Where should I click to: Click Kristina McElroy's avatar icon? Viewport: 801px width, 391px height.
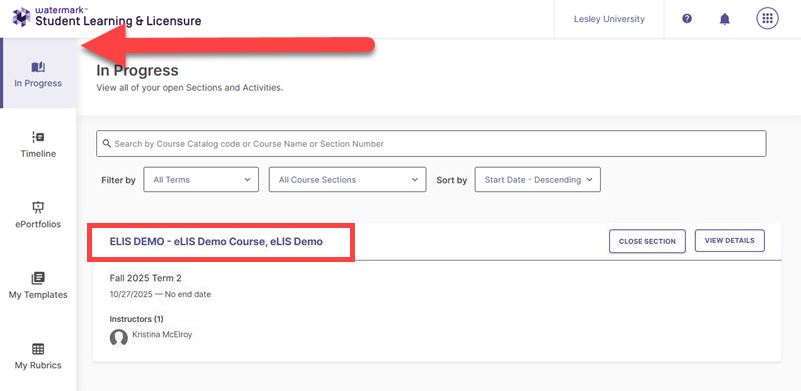coord(119,337)
